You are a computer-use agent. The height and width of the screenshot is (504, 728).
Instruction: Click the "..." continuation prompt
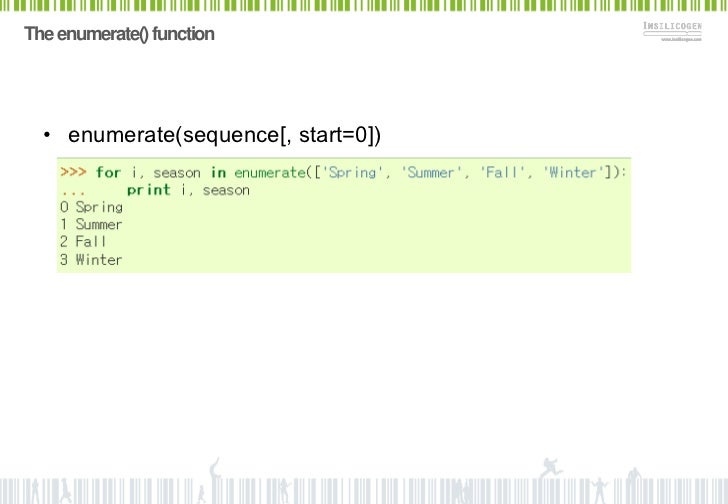(x=72, y=190)
